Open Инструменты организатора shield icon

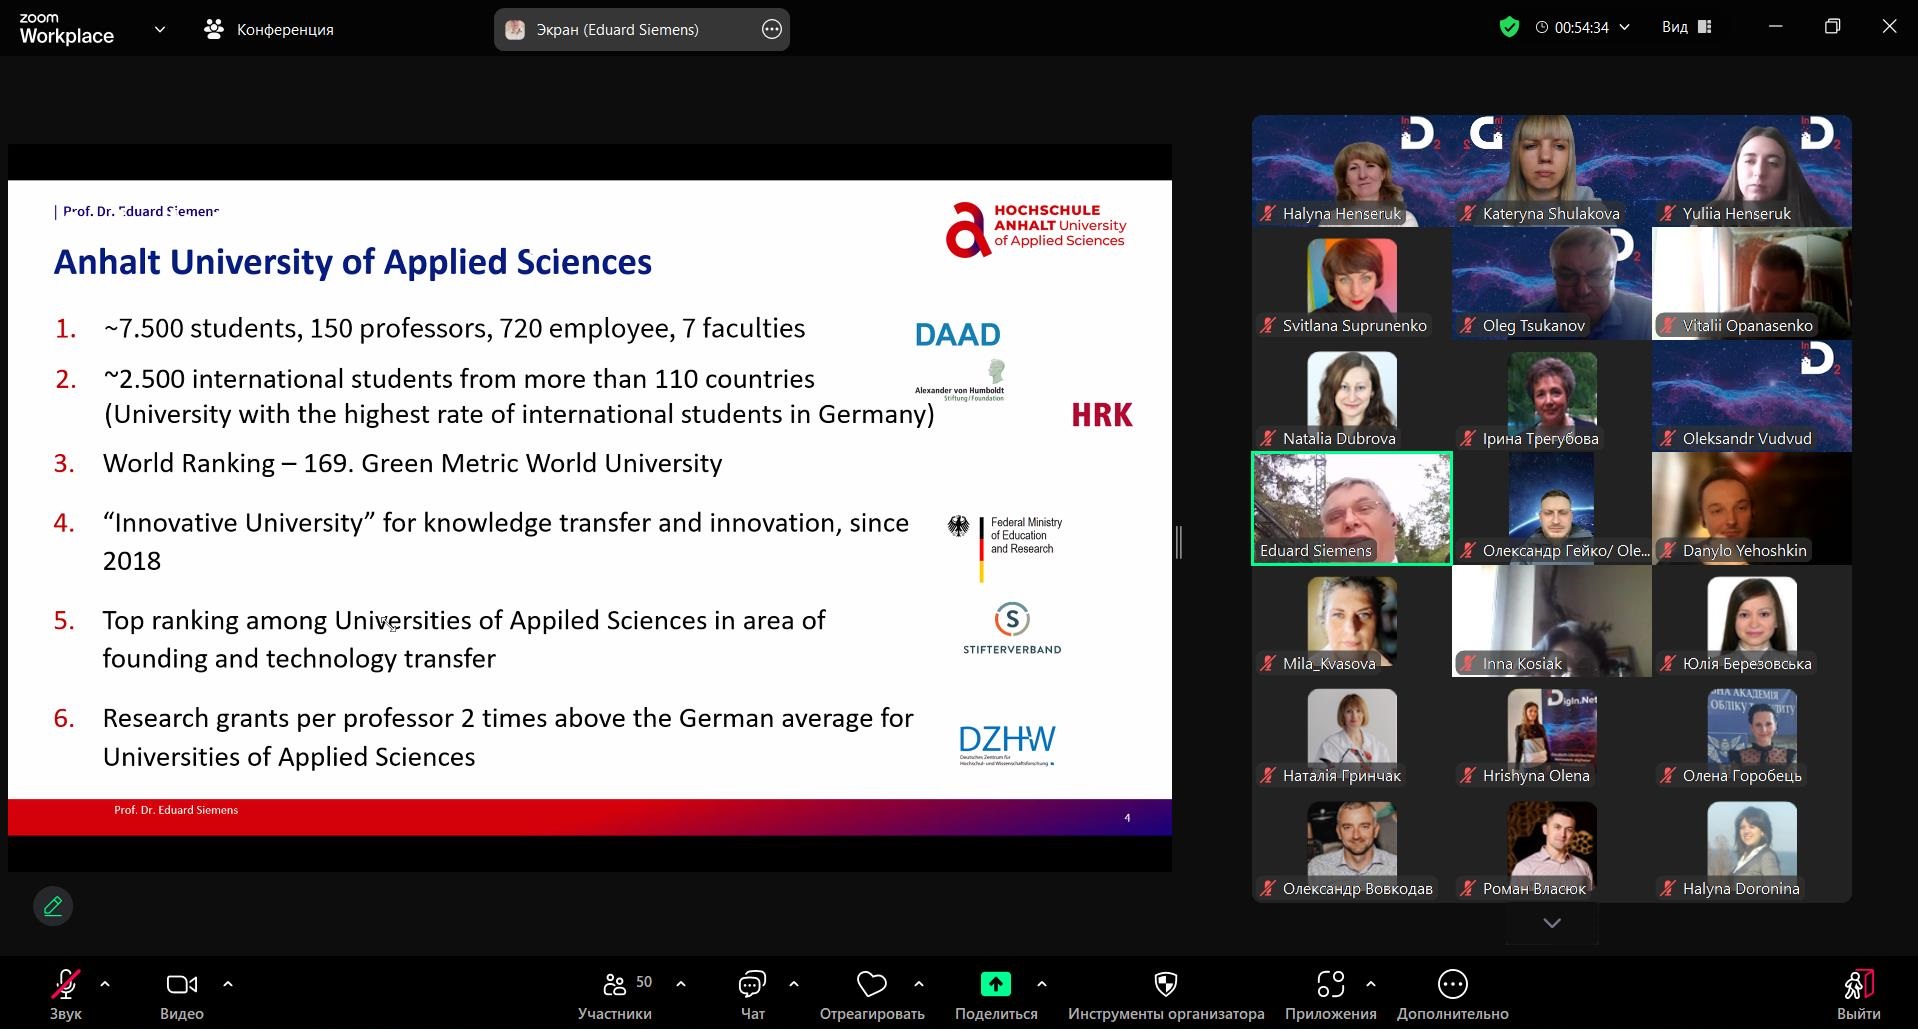click(x=1165, y=985)
